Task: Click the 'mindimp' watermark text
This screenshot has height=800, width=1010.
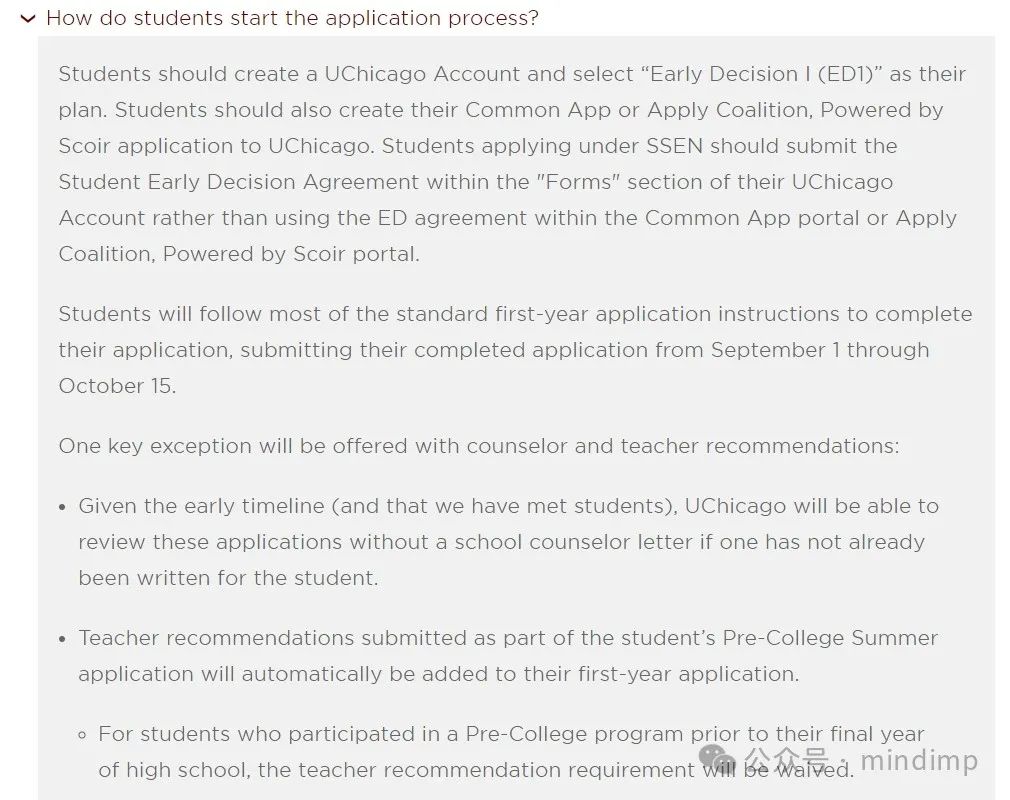Action: (x=919, y=760)
